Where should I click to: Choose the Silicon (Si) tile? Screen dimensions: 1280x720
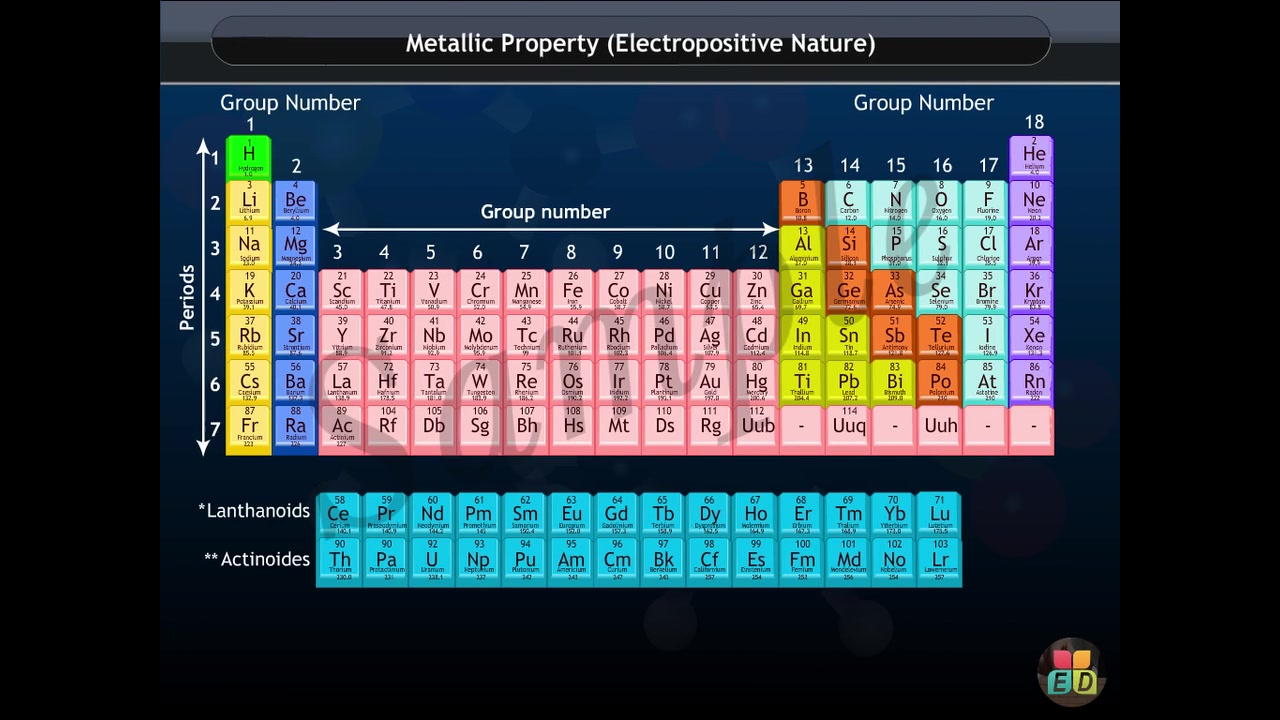tap(848, 247)
